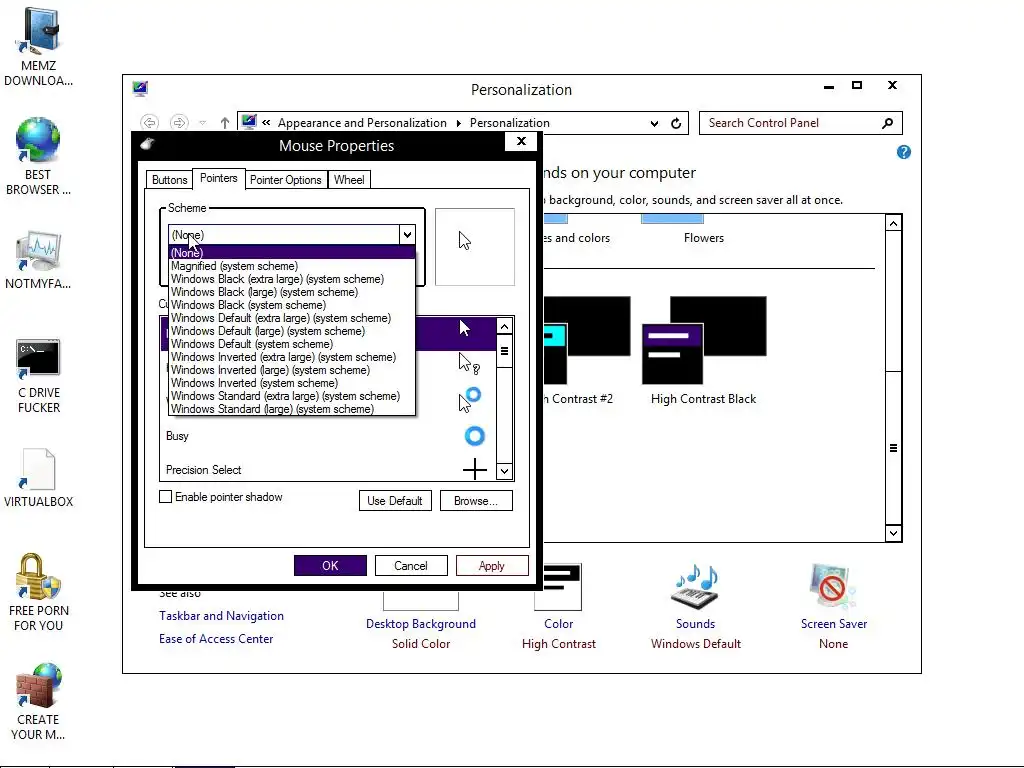Click the mouse icon in Mouse Properties title
Image resolution: width=1024 pixels, height=768 pixels.
pyautogui.click(x=147, y=144)
